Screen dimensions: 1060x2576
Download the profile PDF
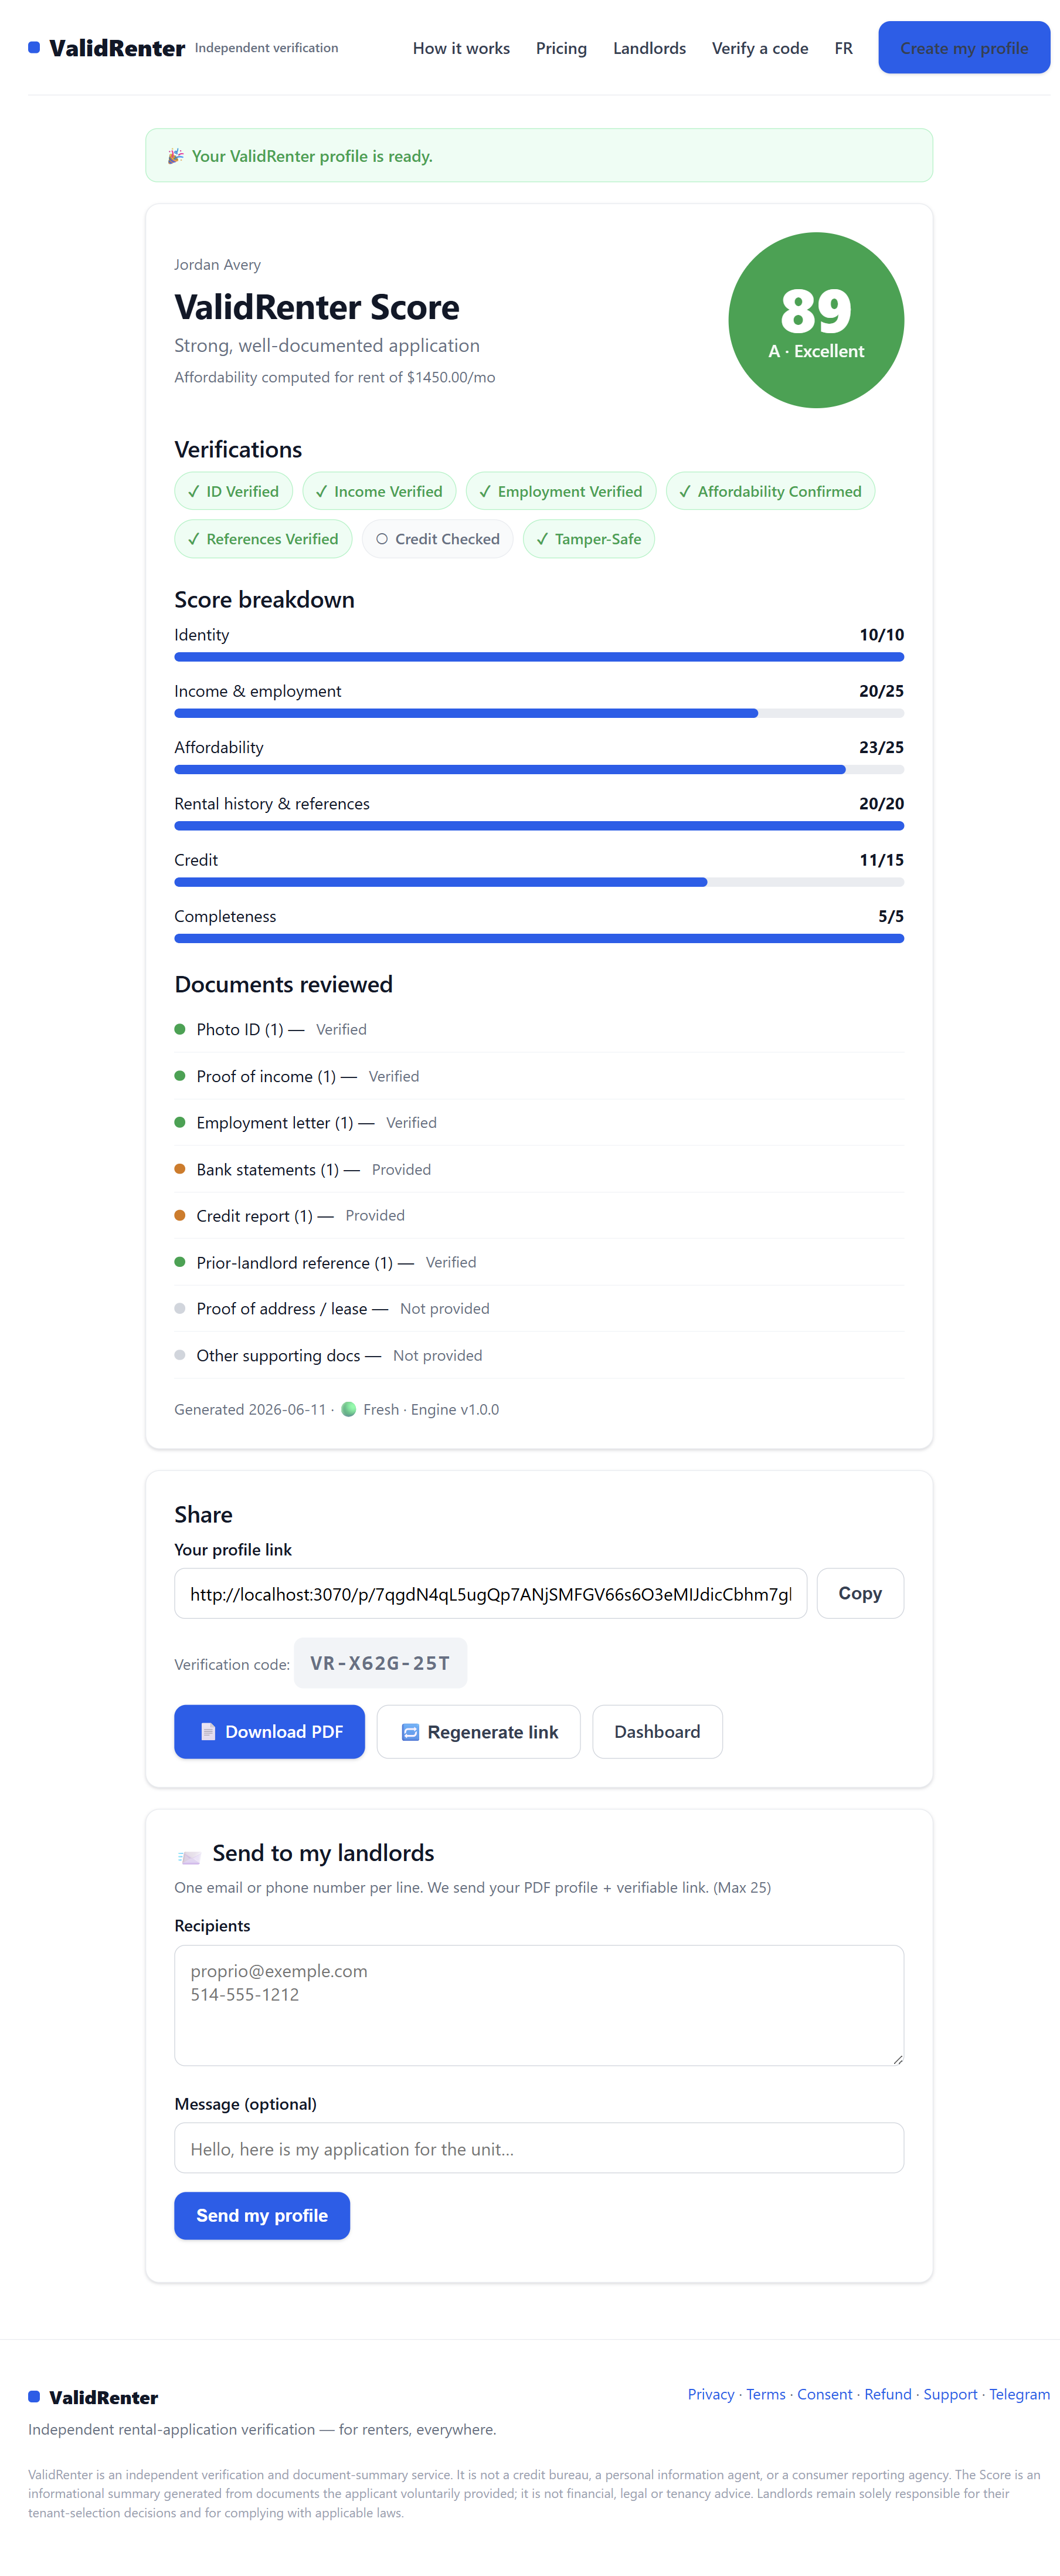269,1731
